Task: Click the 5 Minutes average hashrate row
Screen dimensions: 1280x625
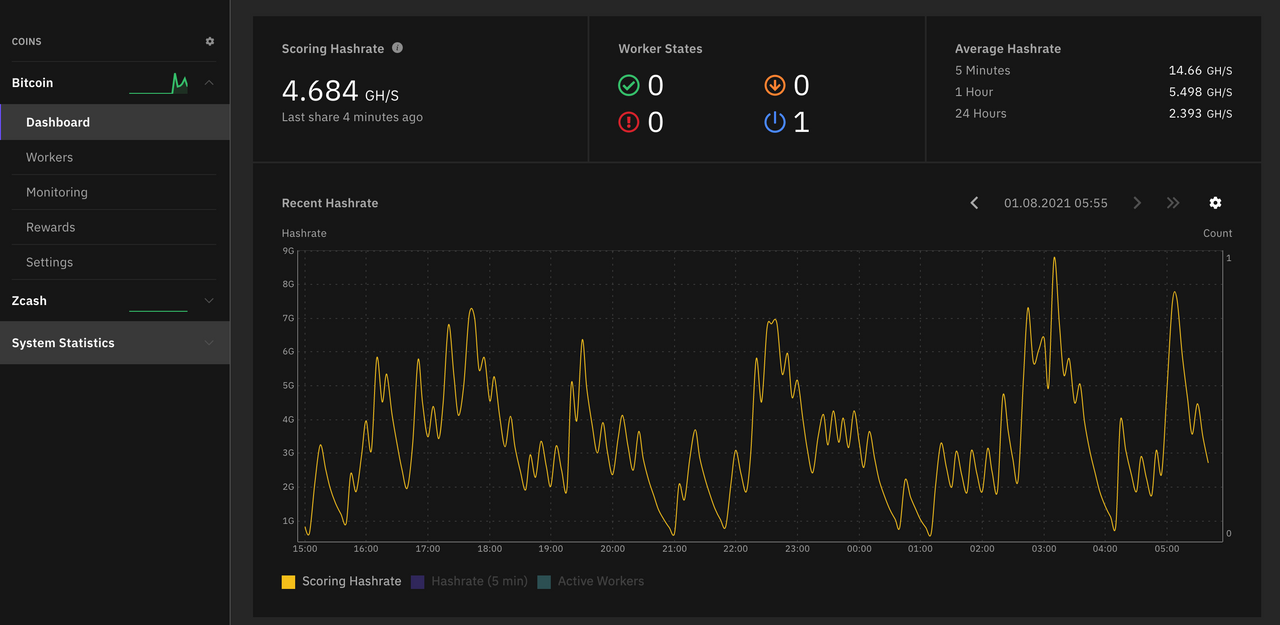Action: [x=1094, y=71]
